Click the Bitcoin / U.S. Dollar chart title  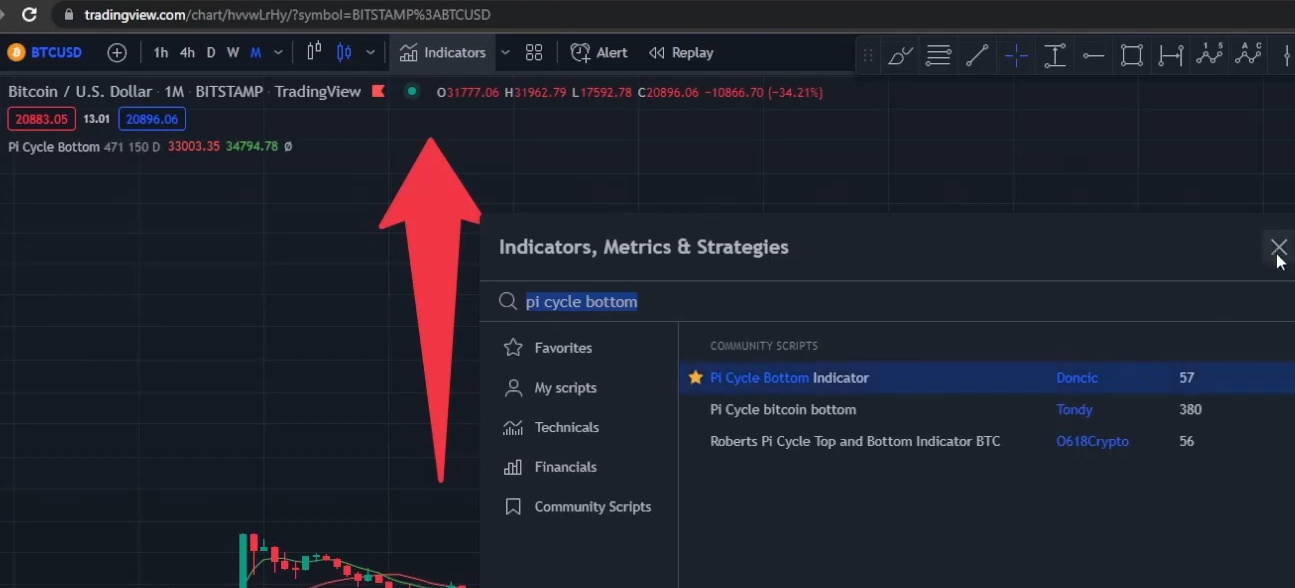pyautogui.click(x=80, y=92)
